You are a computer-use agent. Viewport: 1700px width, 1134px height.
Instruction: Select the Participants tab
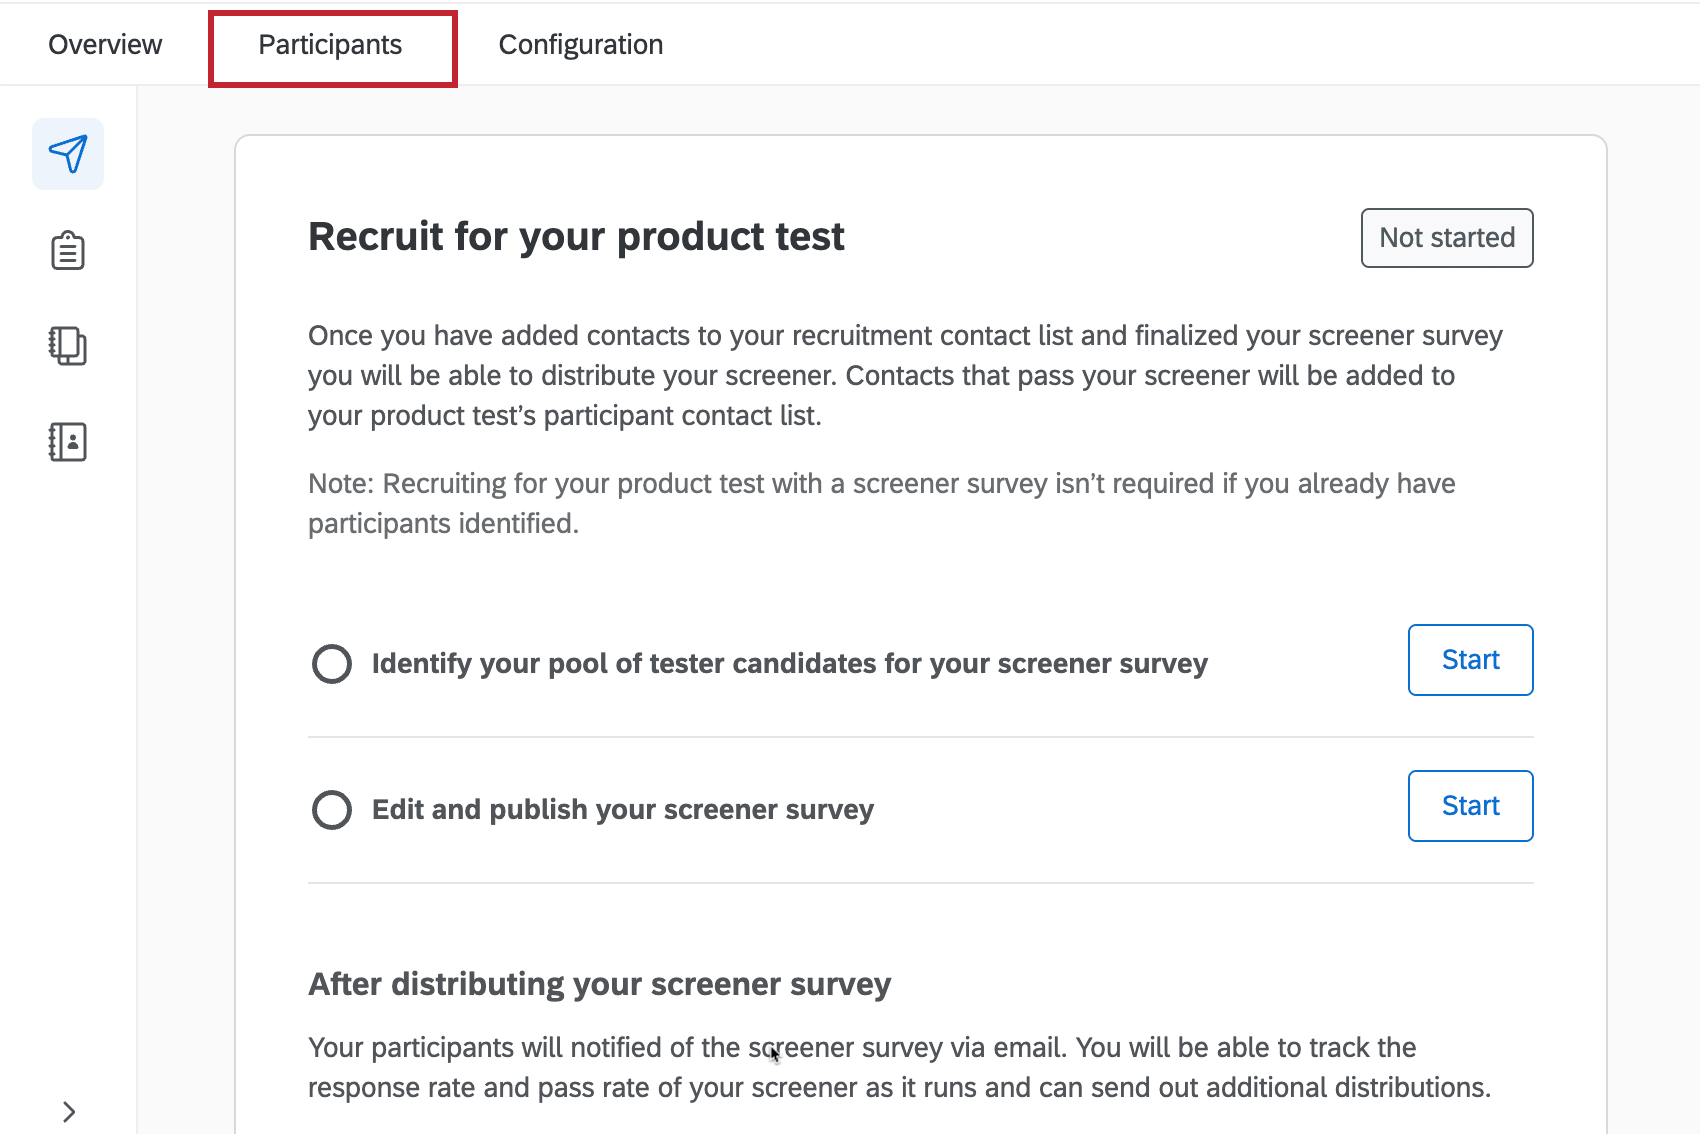tap(330, 45)
